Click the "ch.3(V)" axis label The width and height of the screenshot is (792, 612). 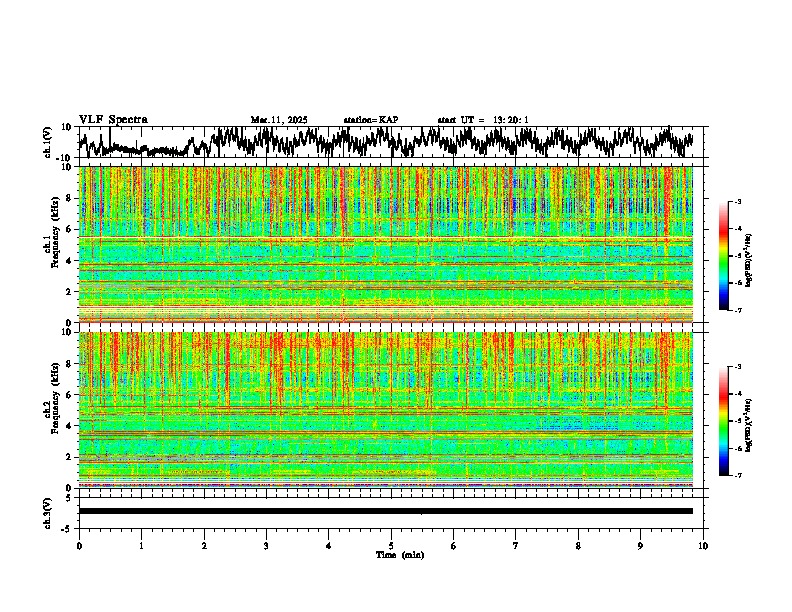pyautogui.click(x=48, y=513)
